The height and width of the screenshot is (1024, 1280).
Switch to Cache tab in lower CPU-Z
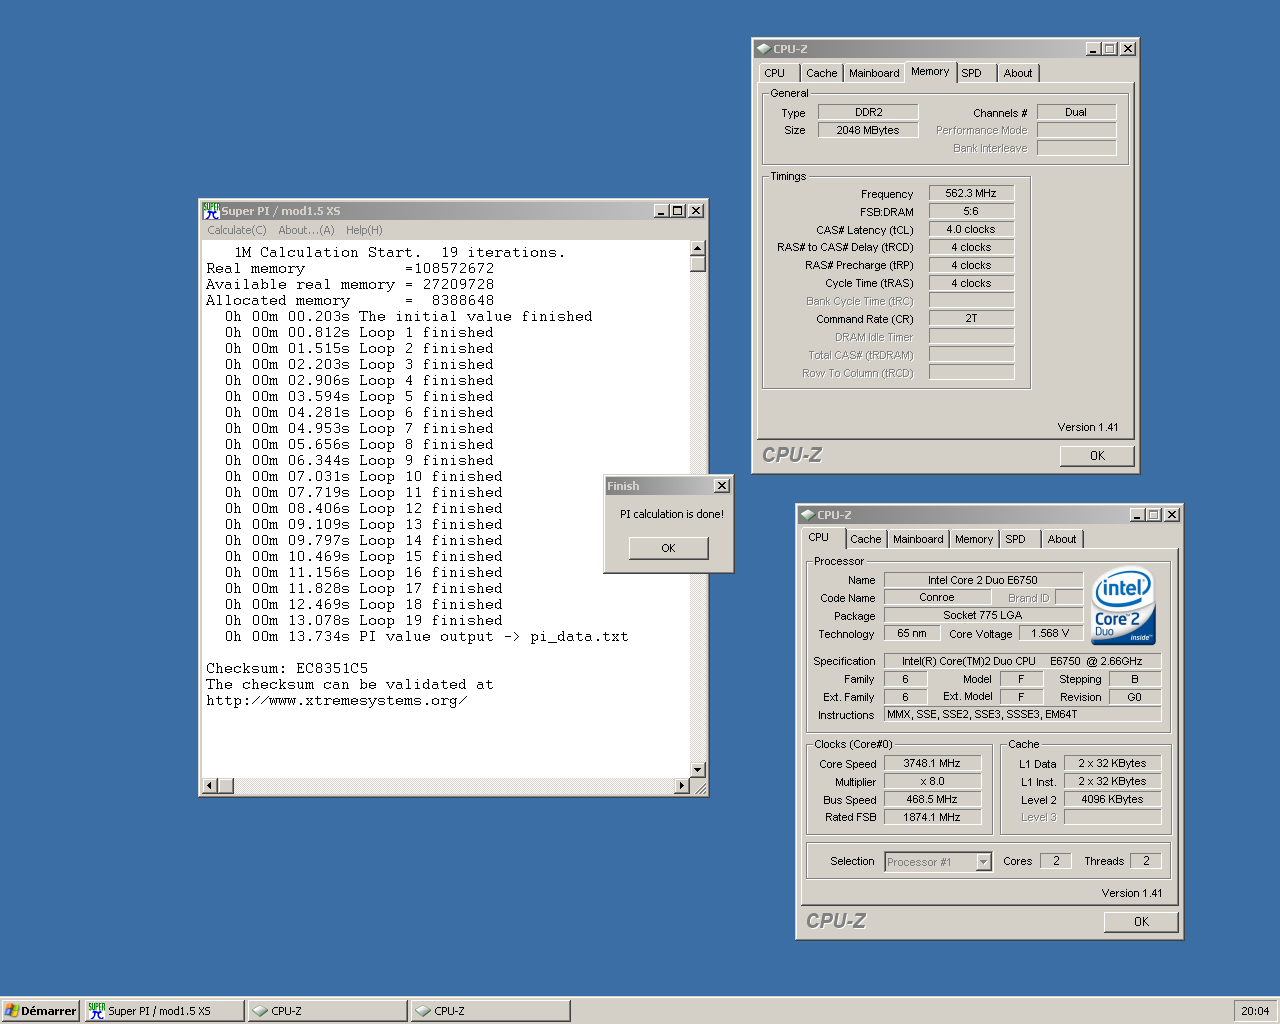coord(866,539)
